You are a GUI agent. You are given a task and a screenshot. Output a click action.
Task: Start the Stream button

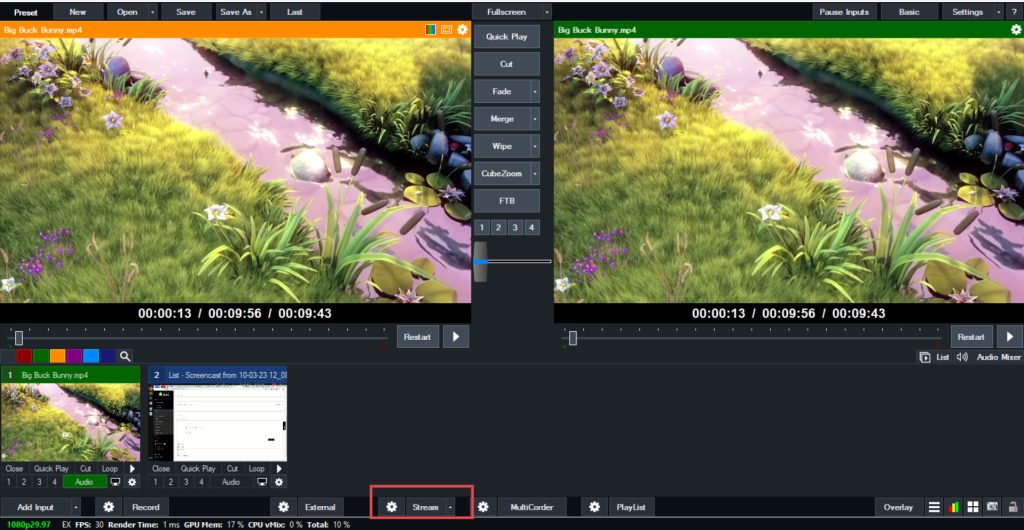click(x=425, y=507)
